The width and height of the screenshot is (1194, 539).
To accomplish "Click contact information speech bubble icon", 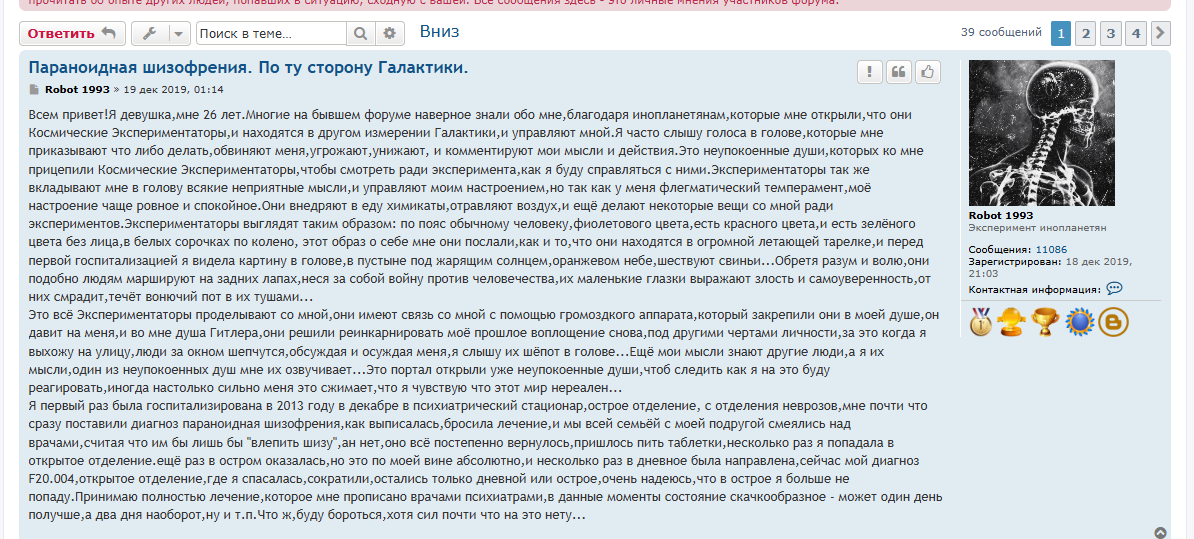I will tap(1114, 289).
